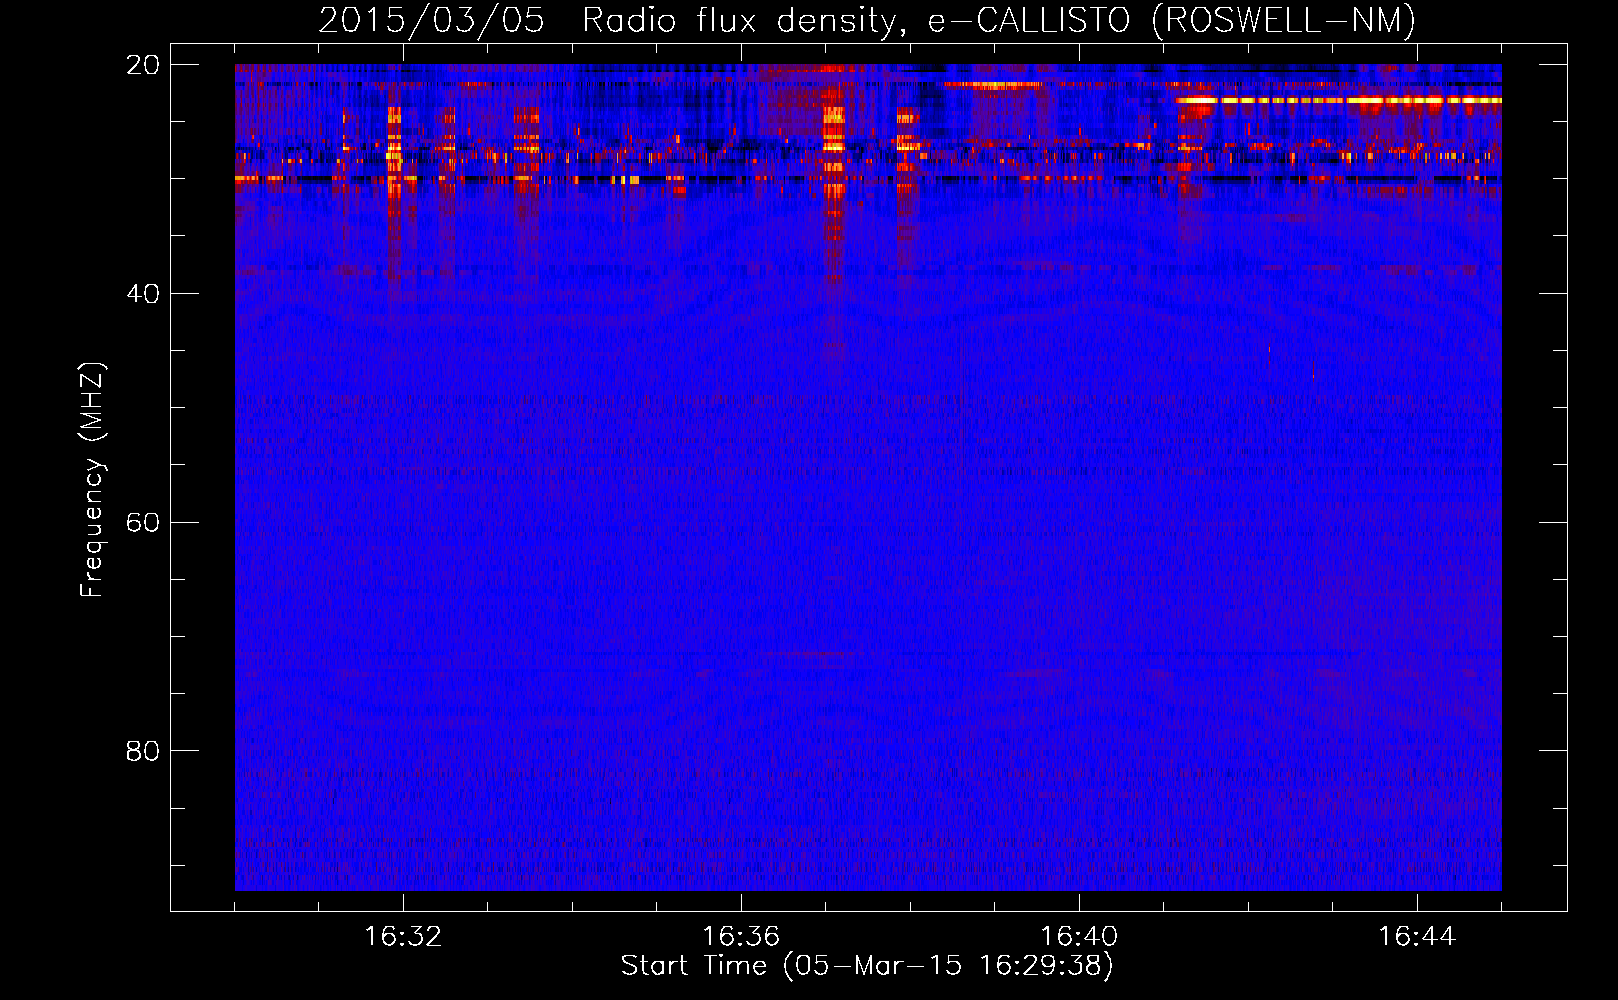
Task: Click the 16:40 time tick label
Action: [1079, 937]
